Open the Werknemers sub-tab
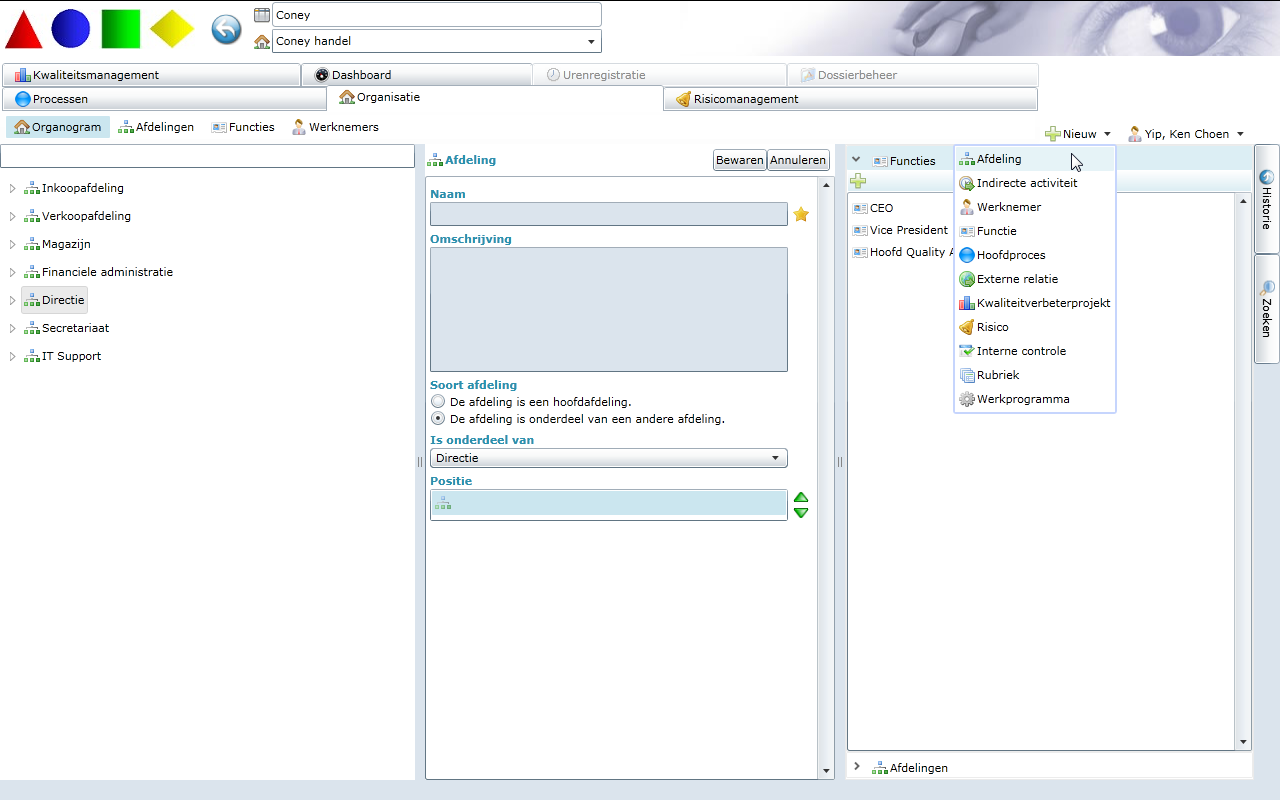 (x=335, y=127)
